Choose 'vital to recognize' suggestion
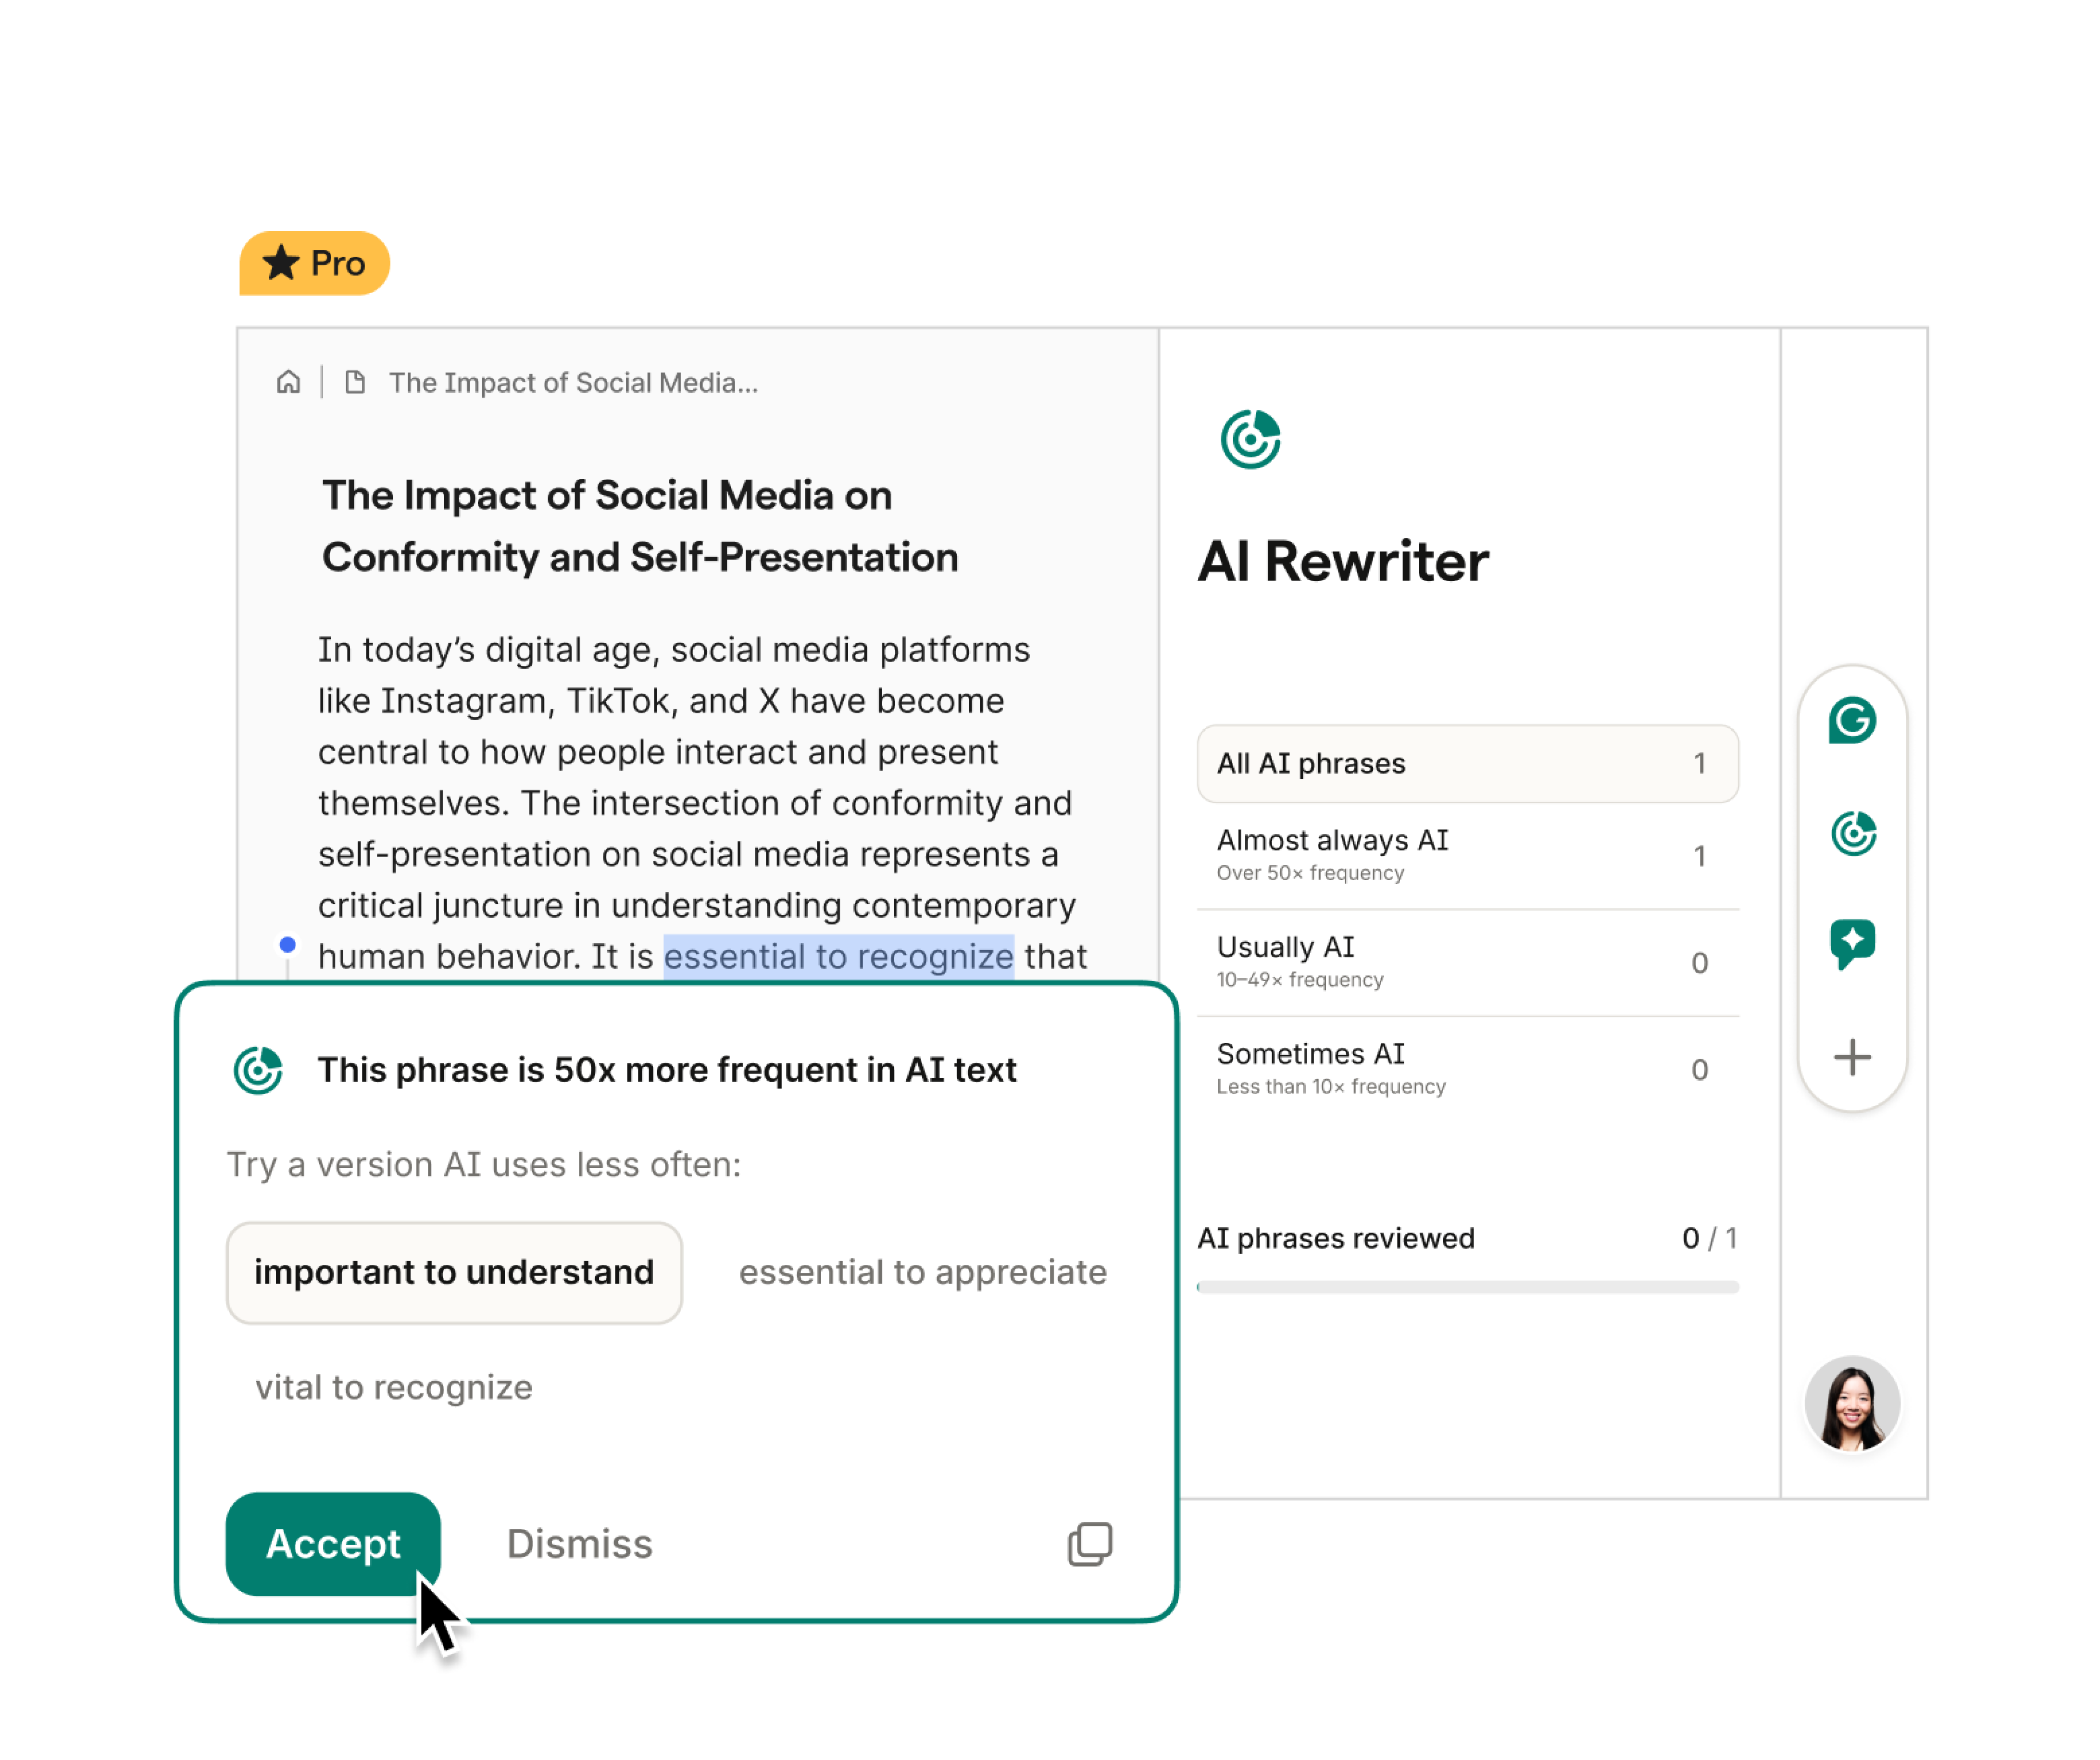 [x=393, y=1387]
